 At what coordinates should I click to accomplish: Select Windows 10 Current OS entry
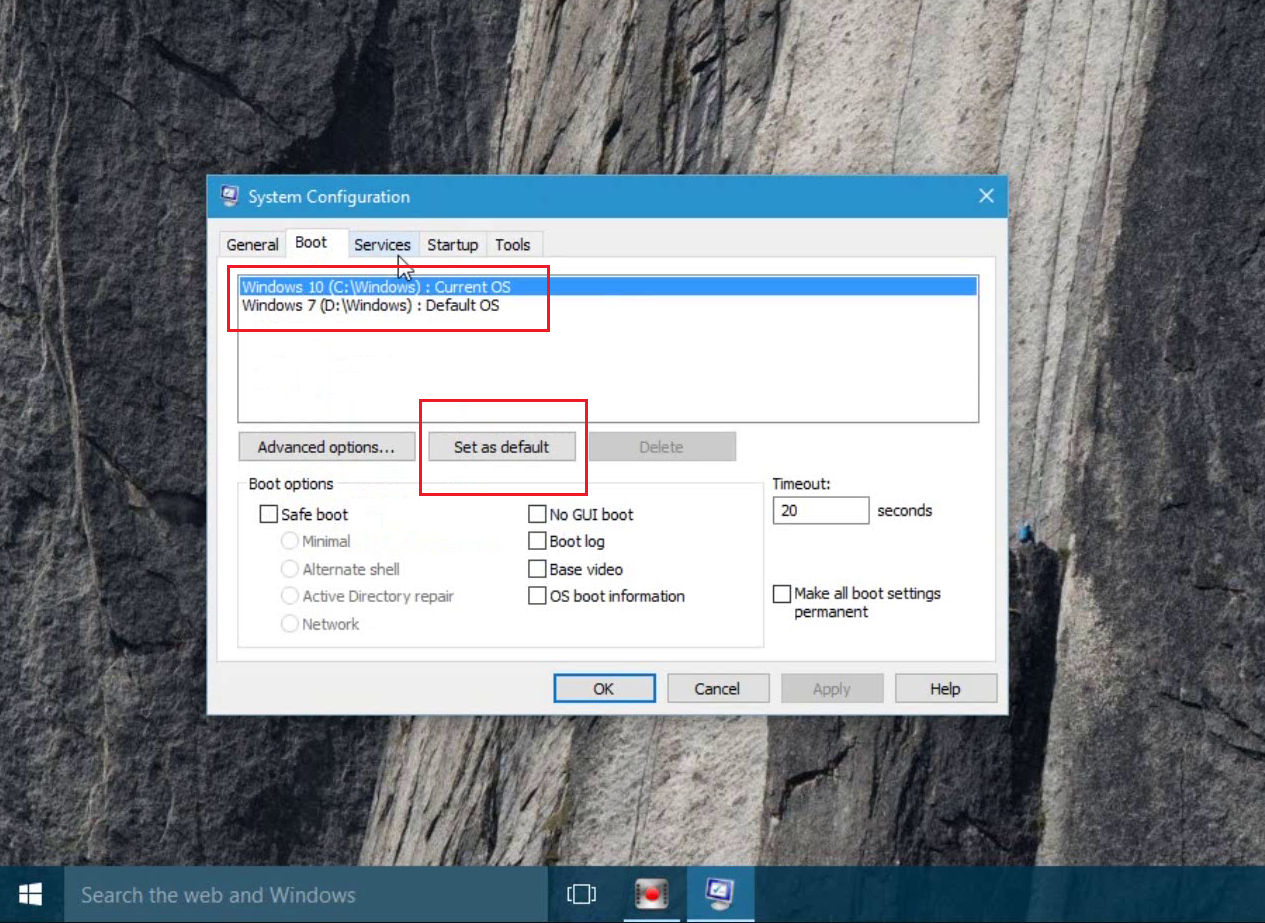pyautogui.click(x=607, y=287)
